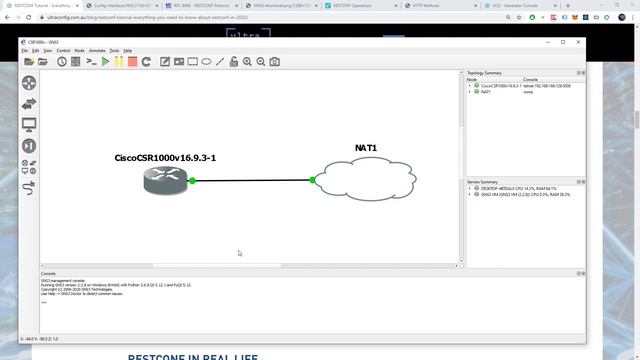Open the Annotate menu in GNS3
Screen dimensions: 640x360
pos(97,51)
